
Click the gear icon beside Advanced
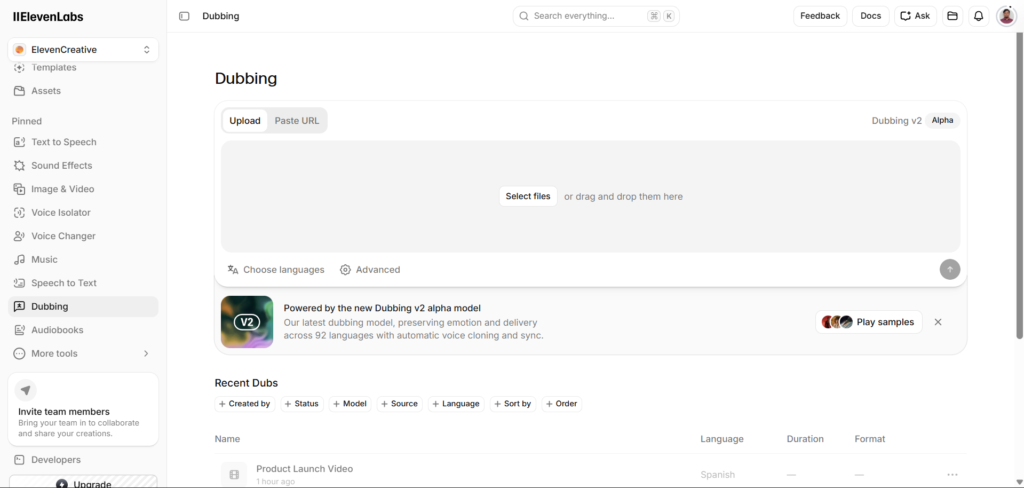tap(345, 270)
